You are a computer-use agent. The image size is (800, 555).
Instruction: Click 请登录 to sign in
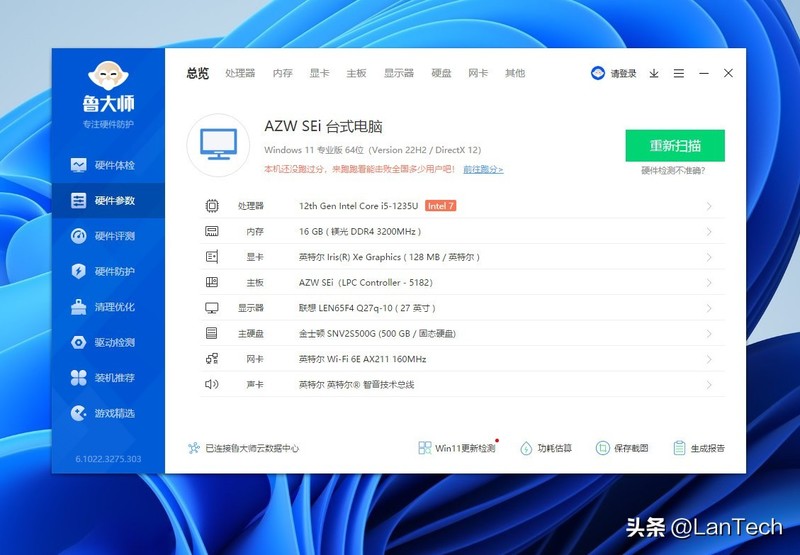[623, 73]
